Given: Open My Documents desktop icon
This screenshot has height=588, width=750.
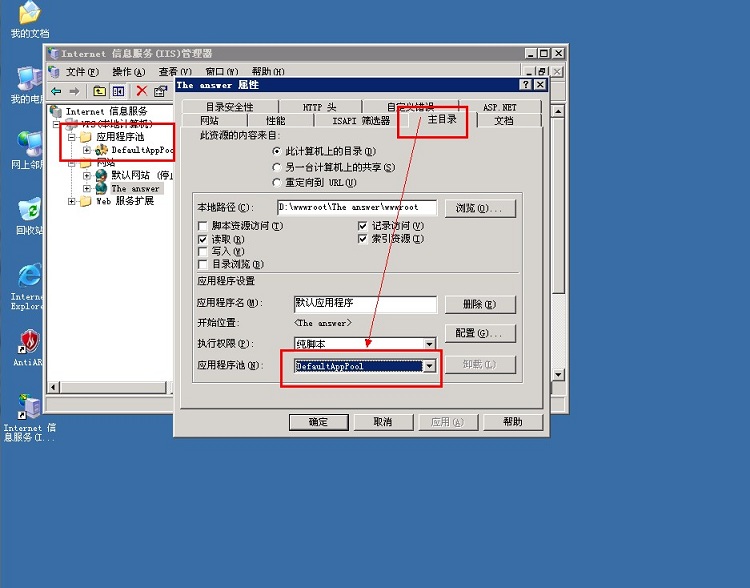Looking at the screenshot, I should tap(29, 13).
